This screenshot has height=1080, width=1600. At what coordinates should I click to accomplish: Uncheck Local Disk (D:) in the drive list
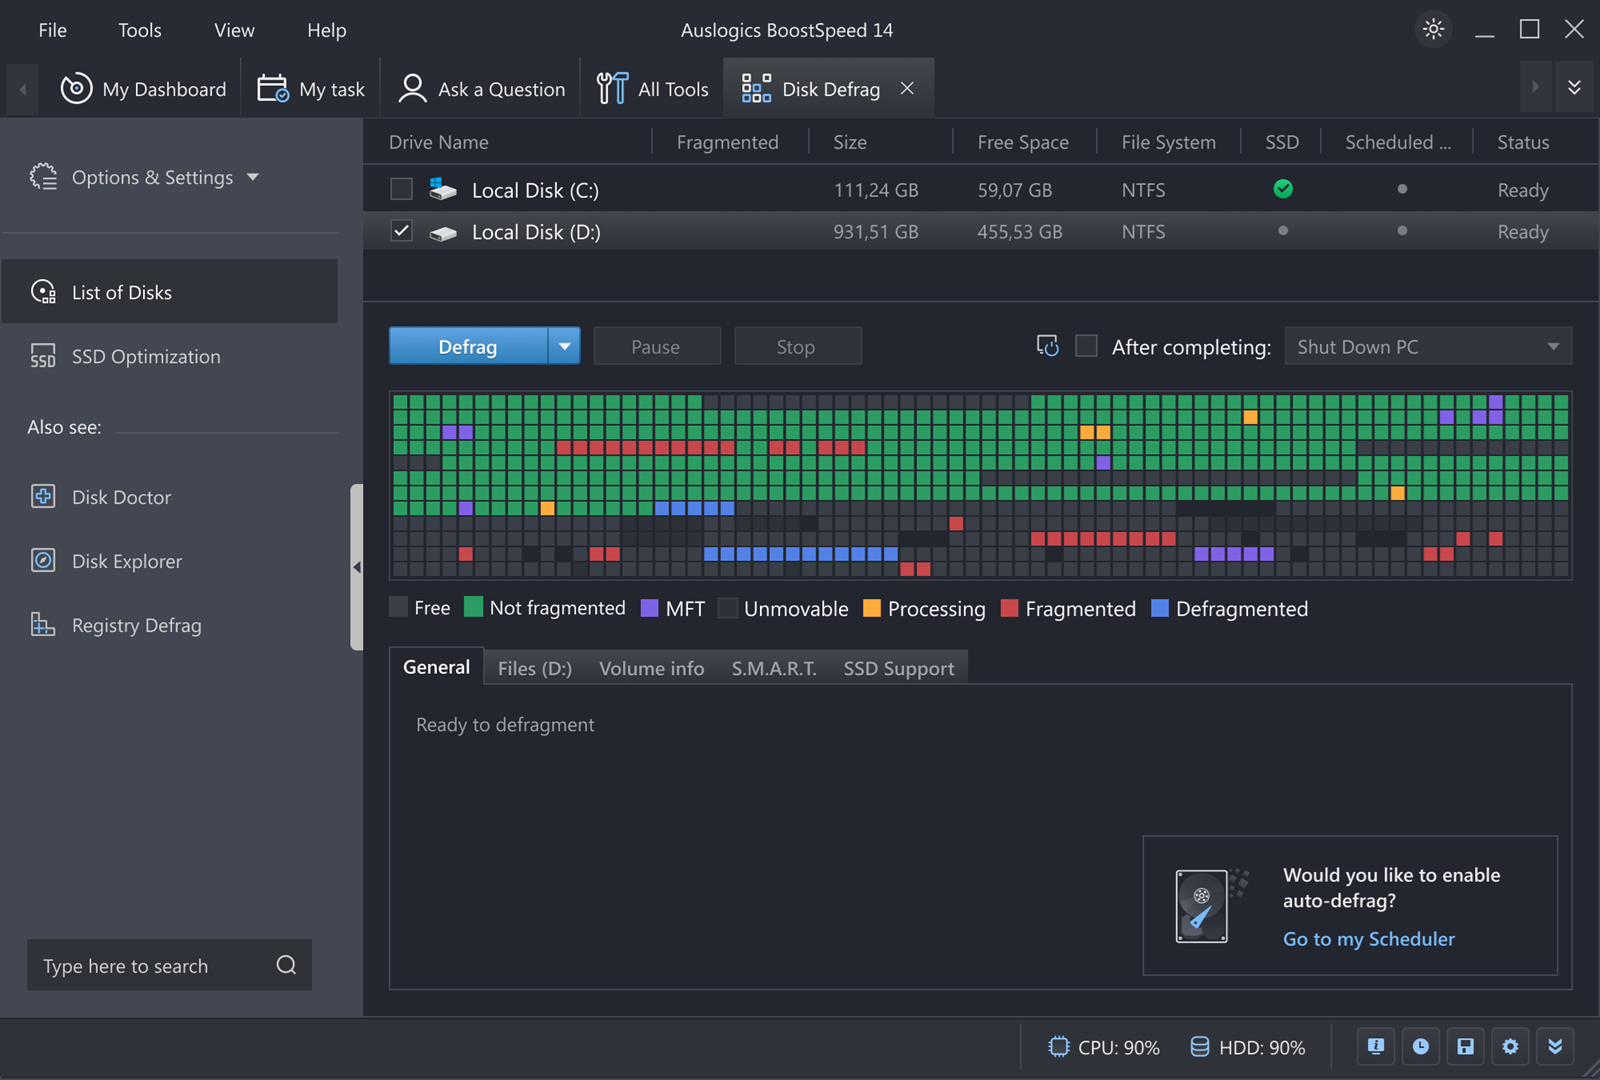coord(401,231)
